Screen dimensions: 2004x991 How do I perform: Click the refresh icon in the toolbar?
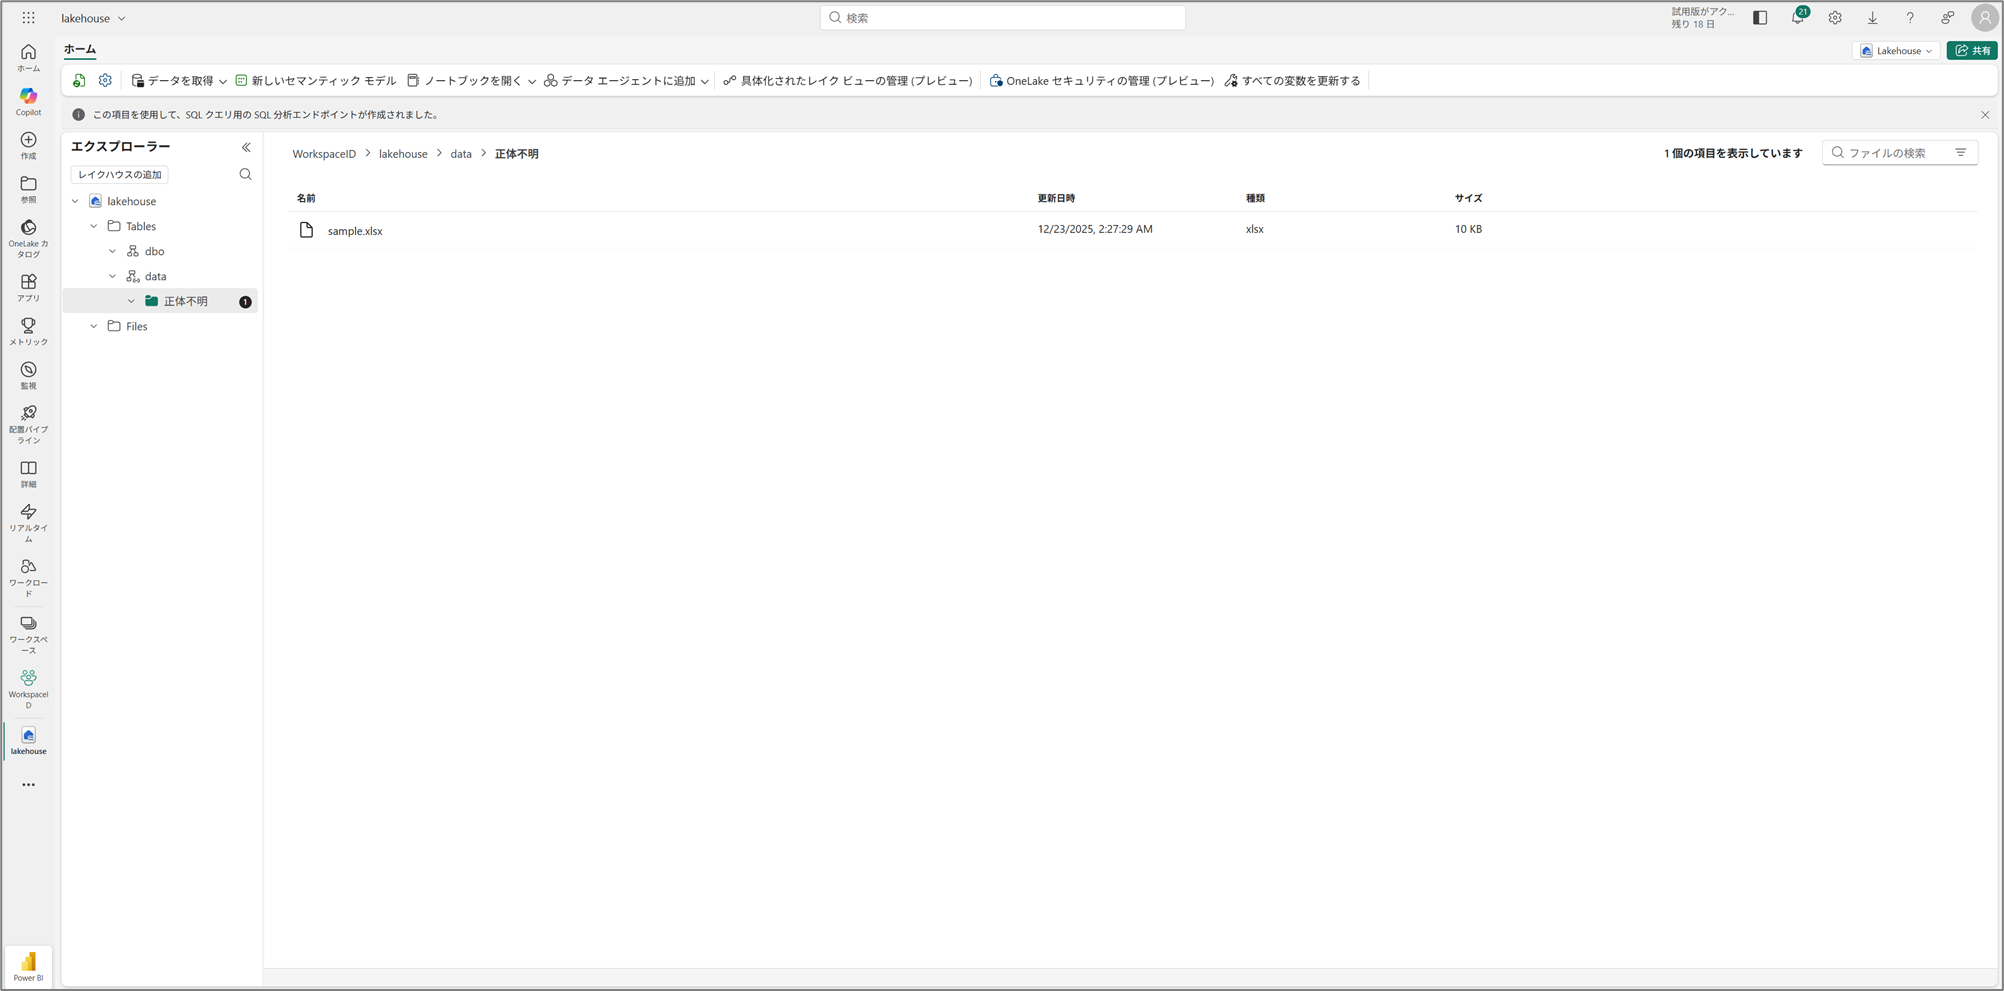point(79,81)
